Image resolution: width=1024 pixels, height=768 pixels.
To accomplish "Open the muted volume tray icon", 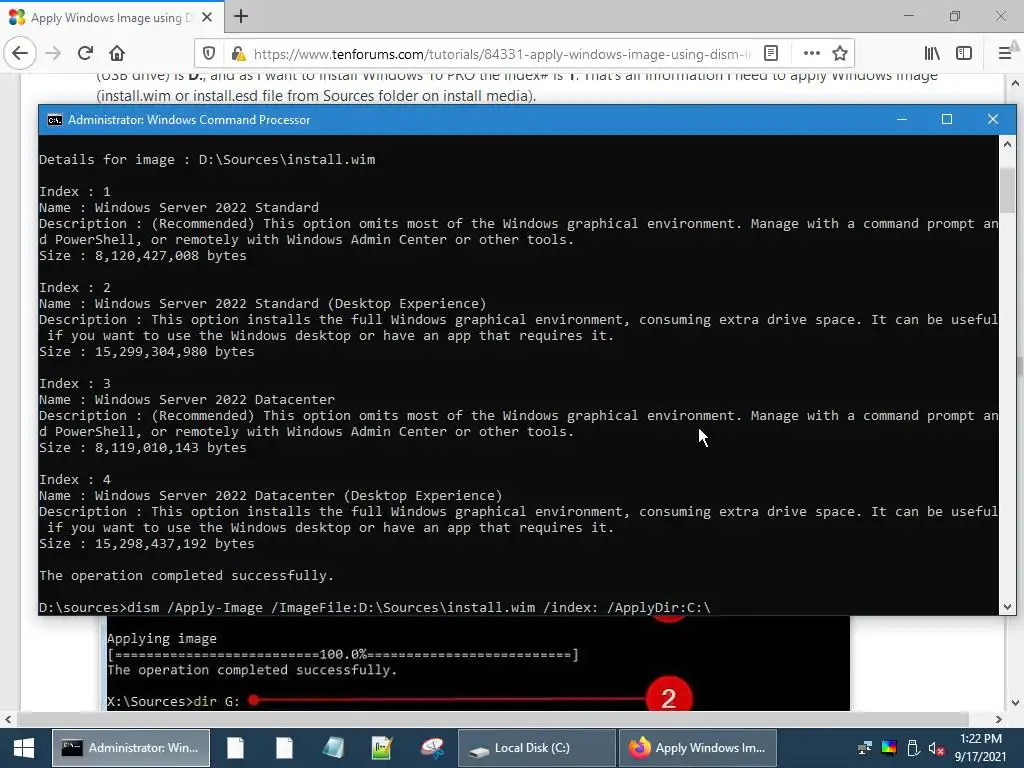I will click(x=936, y=748).
